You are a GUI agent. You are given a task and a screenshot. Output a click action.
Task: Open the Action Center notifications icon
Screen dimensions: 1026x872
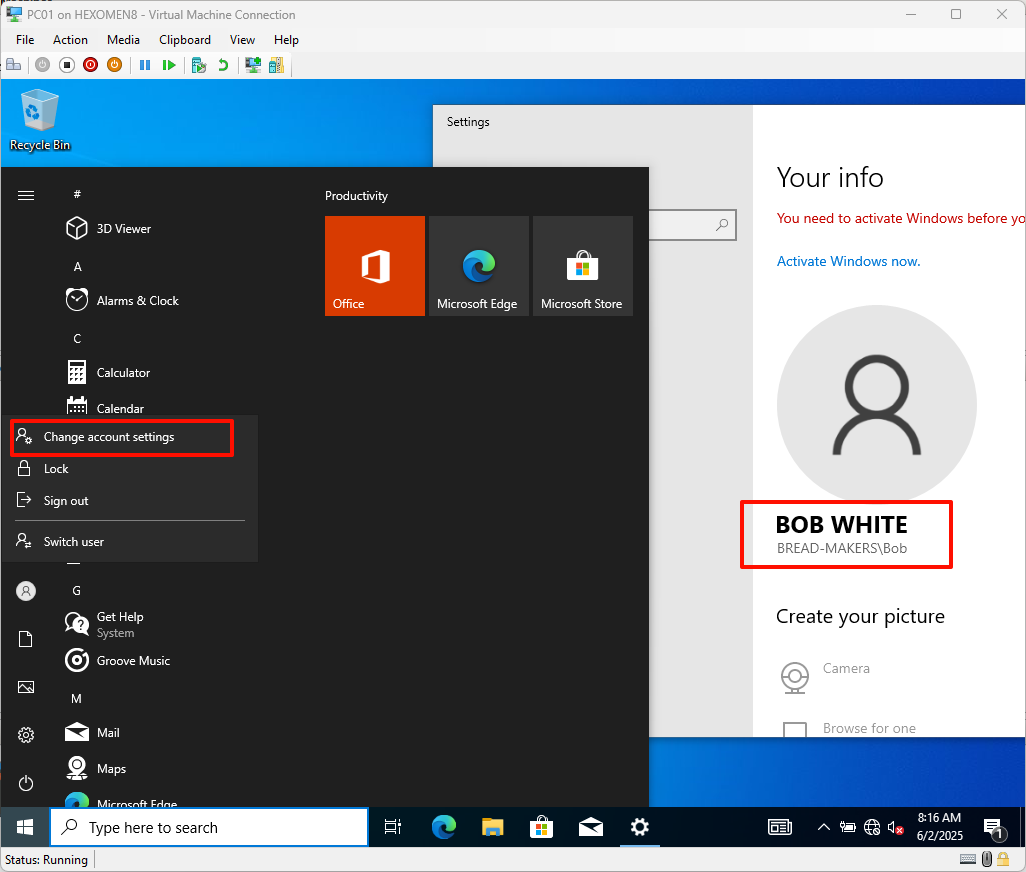coord(994,829)
